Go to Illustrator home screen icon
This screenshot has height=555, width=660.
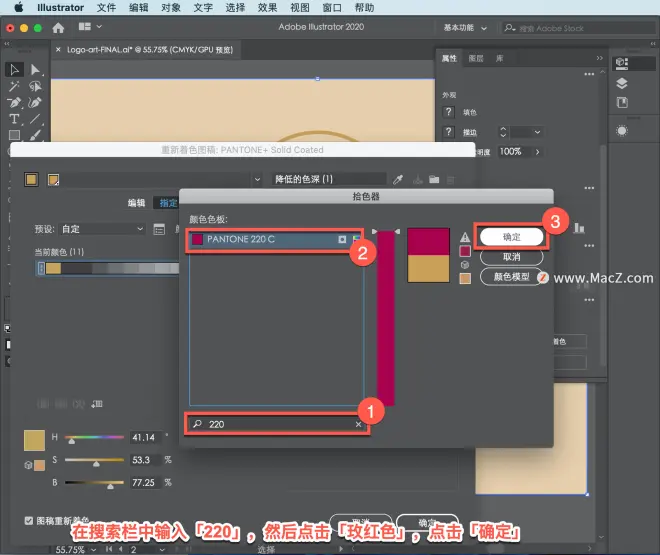pyautogui.click(x=58, y=28)
